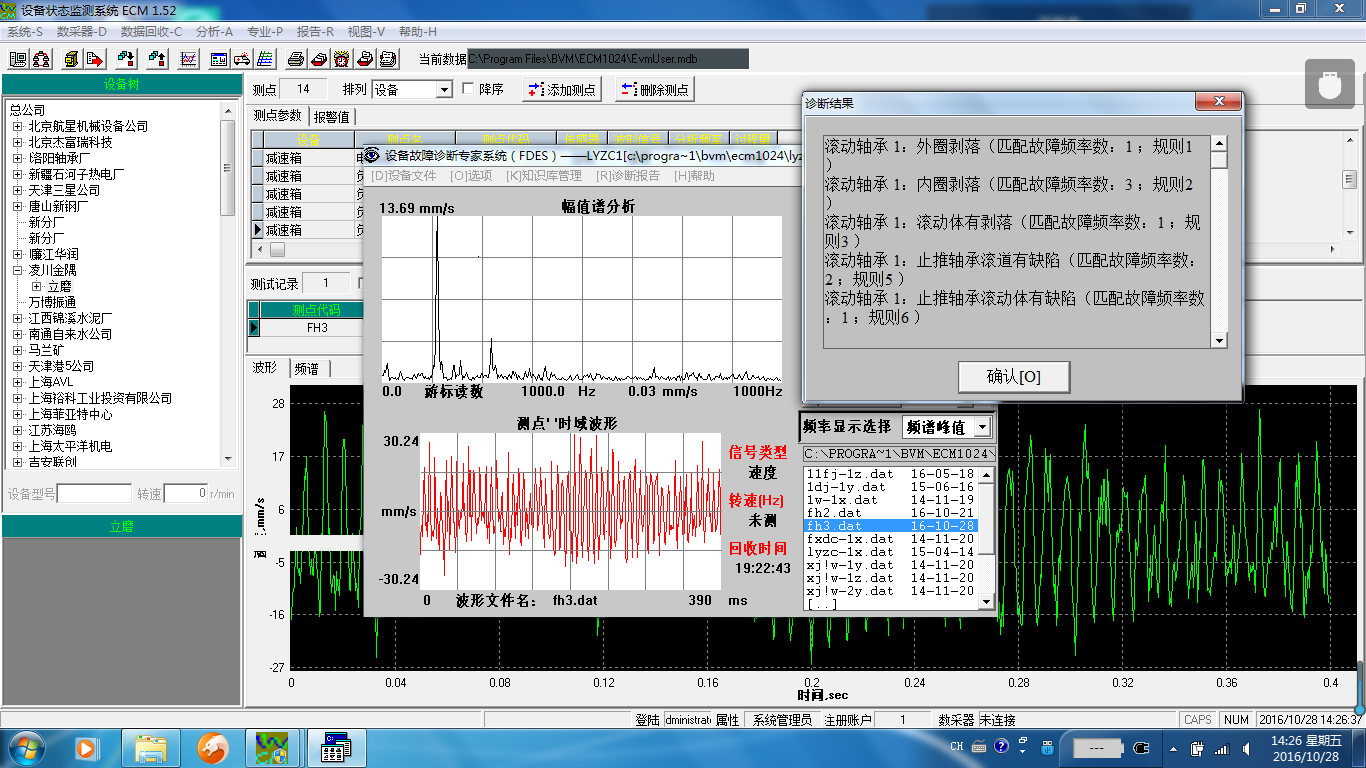Viewport: 1366px width, 768px height.
Task: Select 上海AVL in the device tree
Action: (50, 382)
